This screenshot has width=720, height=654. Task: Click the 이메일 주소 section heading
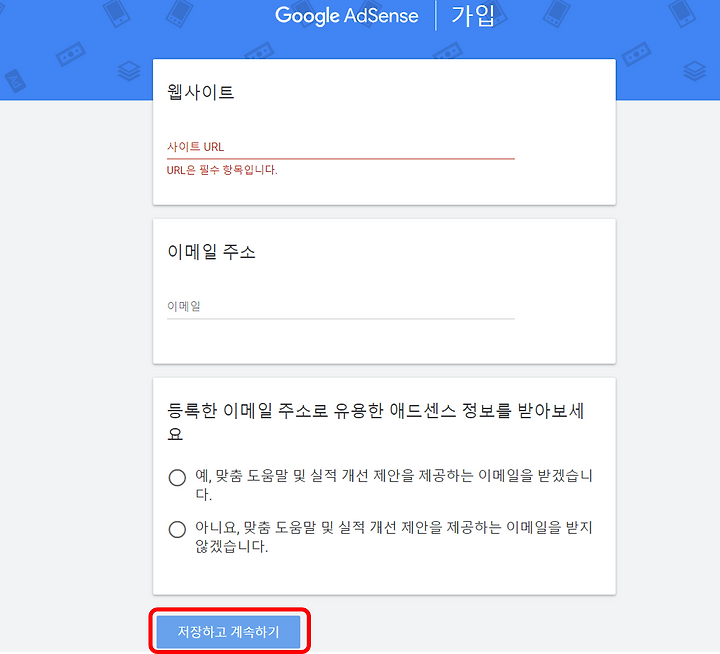[x=211, y=252]
